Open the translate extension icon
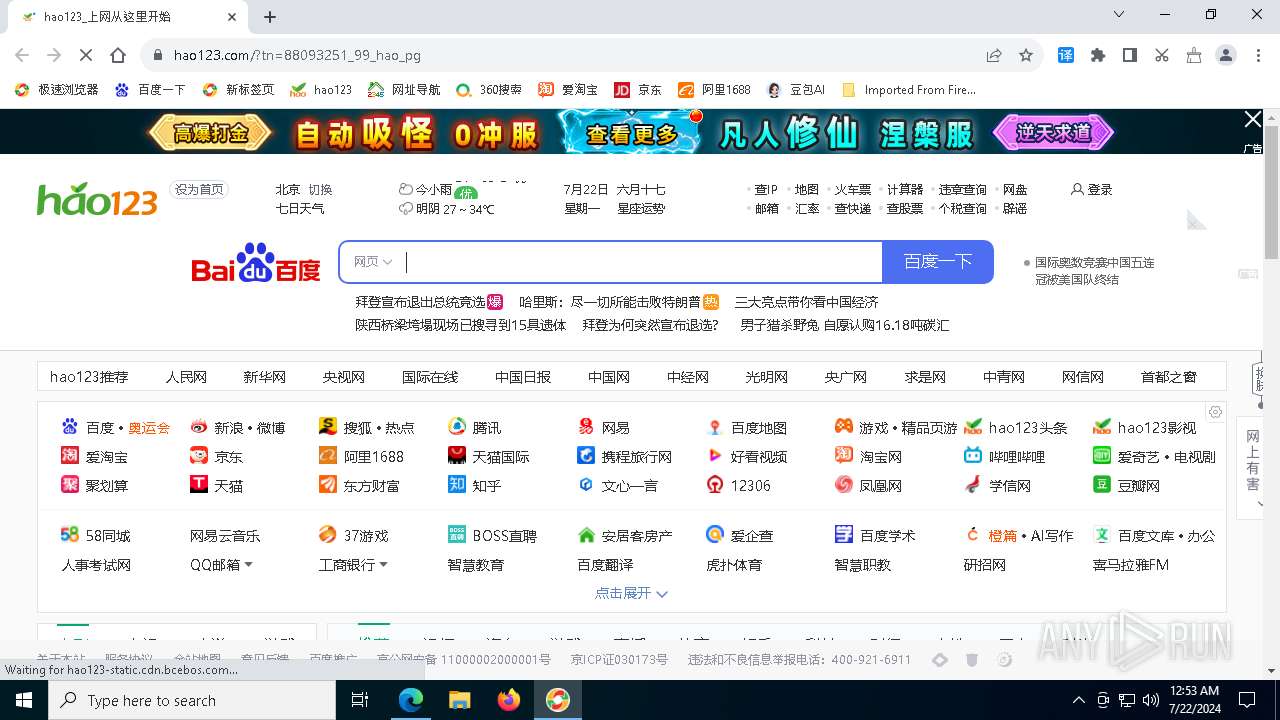The image size is (1280, 720). tap(1066, 56)
